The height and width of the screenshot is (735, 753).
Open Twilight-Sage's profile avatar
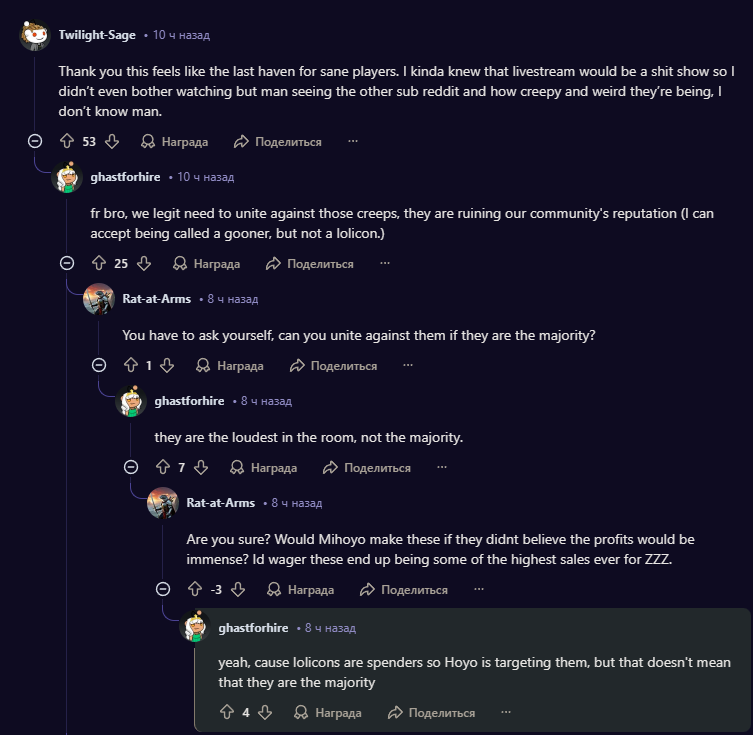[34, 35]
